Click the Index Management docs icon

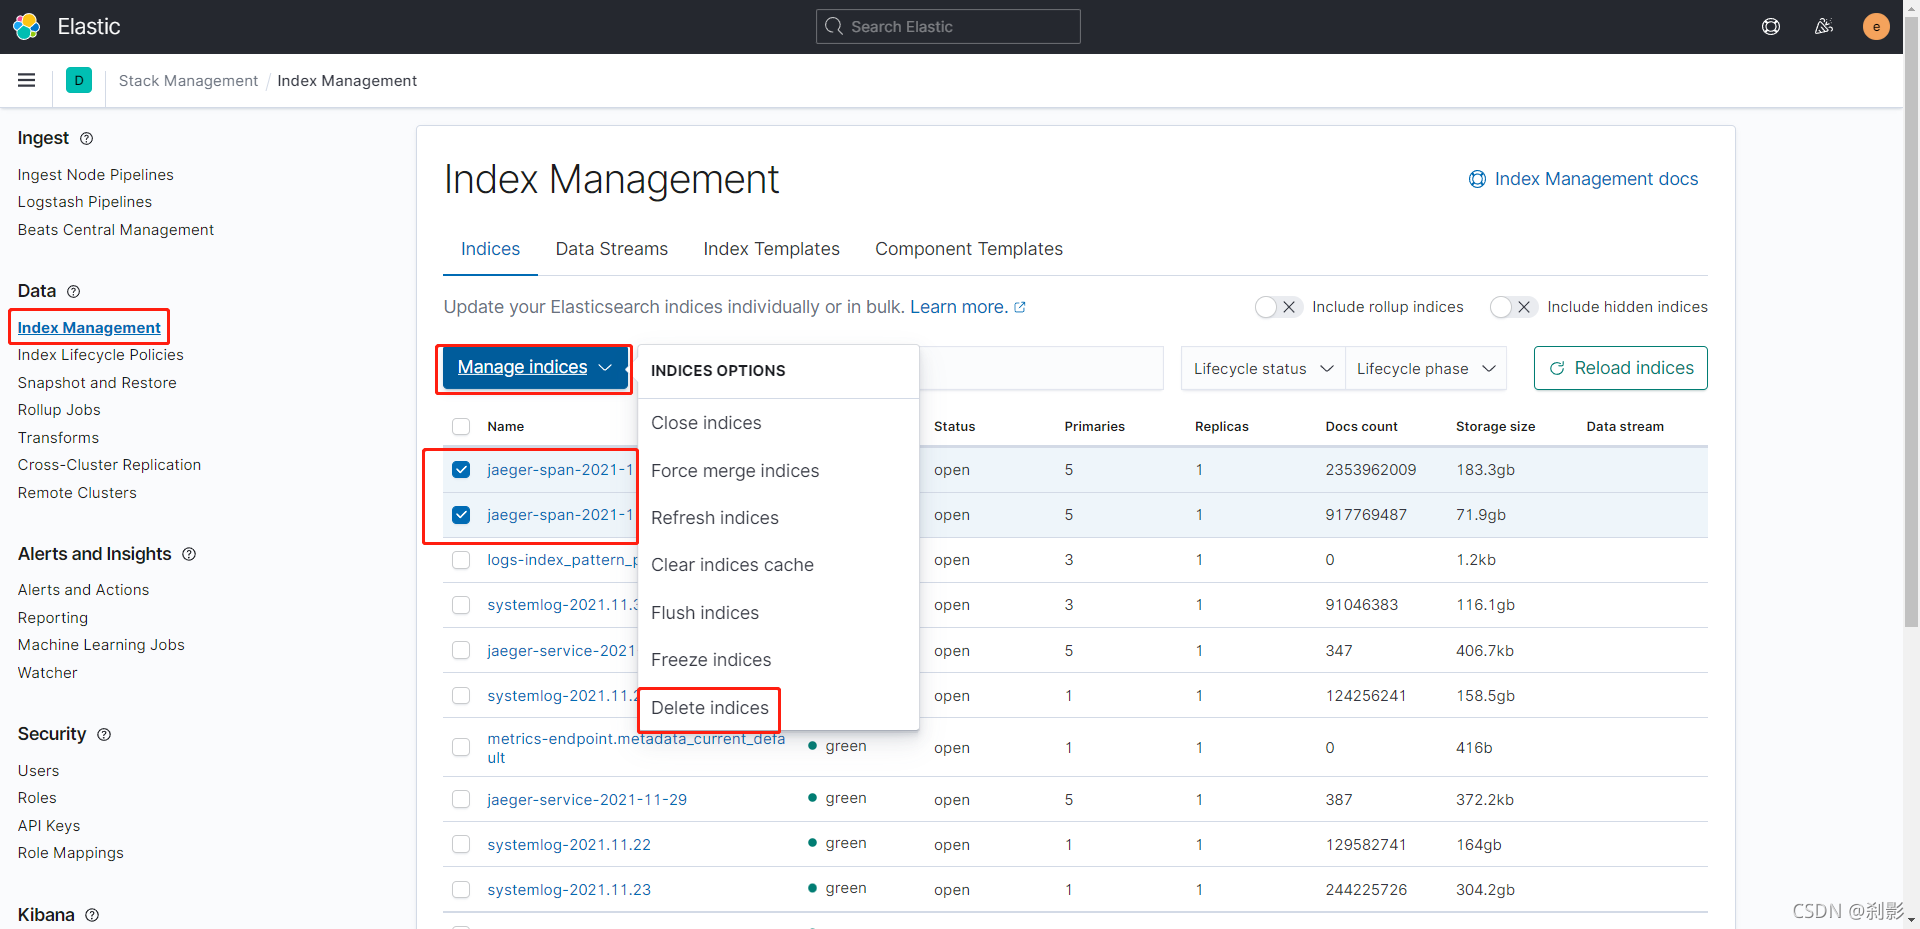coord(1477,179)
